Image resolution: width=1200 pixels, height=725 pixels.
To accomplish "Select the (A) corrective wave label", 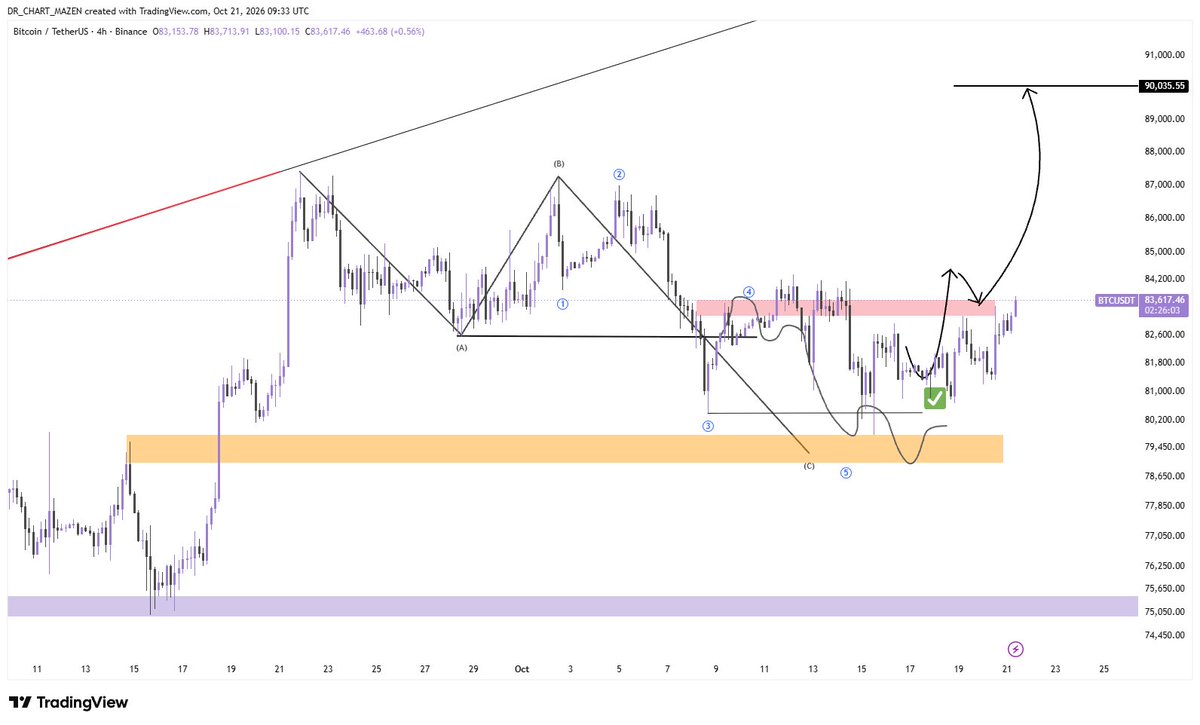I will [x=461, y=348].
